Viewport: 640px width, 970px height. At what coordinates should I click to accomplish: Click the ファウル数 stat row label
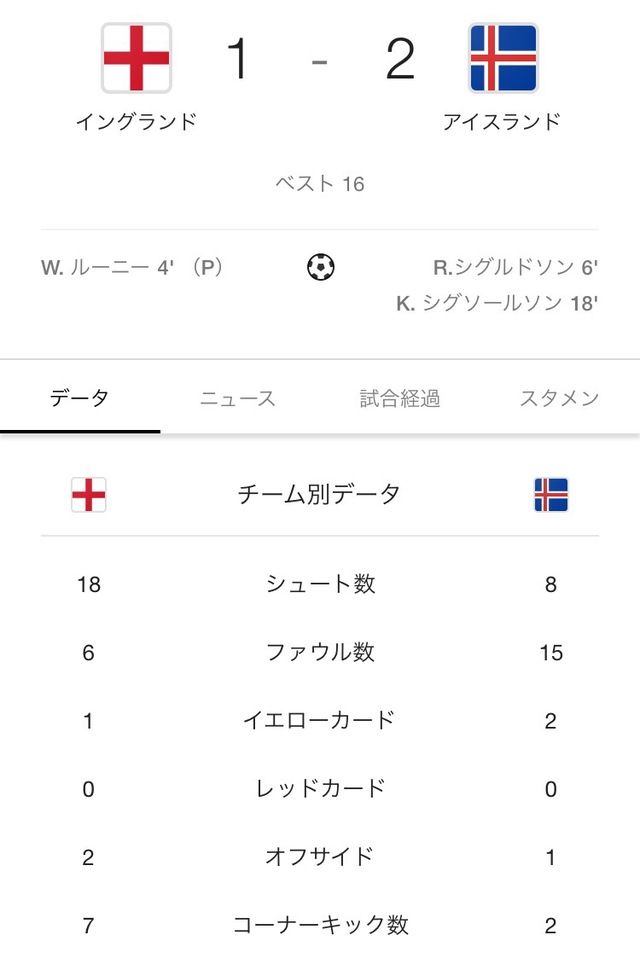tap(320, 652)
